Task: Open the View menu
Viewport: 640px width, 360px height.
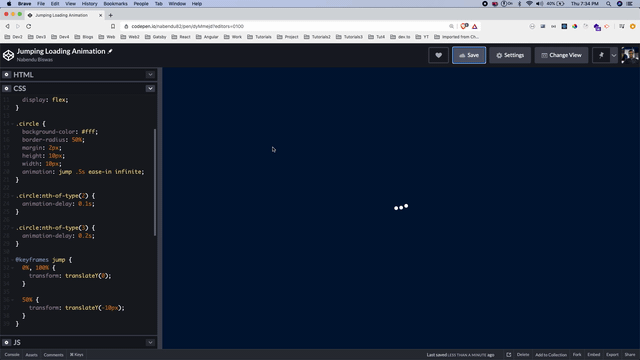Action: (x=70, y=4)
